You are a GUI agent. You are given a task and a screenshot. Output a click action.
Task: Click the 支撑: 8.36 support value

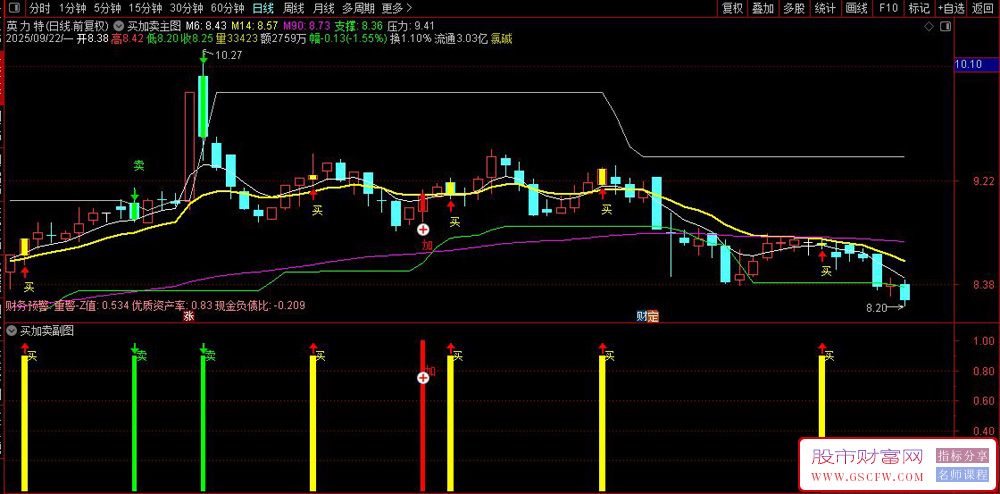click(359, 27)
